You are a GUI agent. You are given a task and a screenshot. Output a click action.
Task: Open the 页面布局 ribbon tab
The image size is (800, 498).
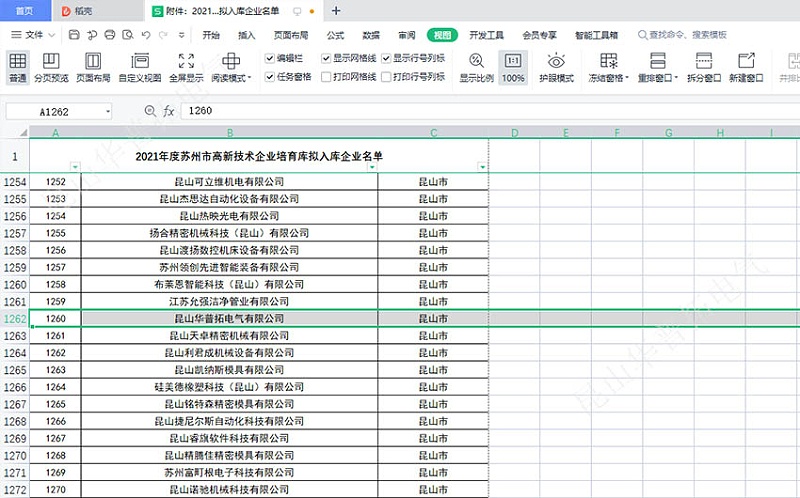click(x=291, y=35)
